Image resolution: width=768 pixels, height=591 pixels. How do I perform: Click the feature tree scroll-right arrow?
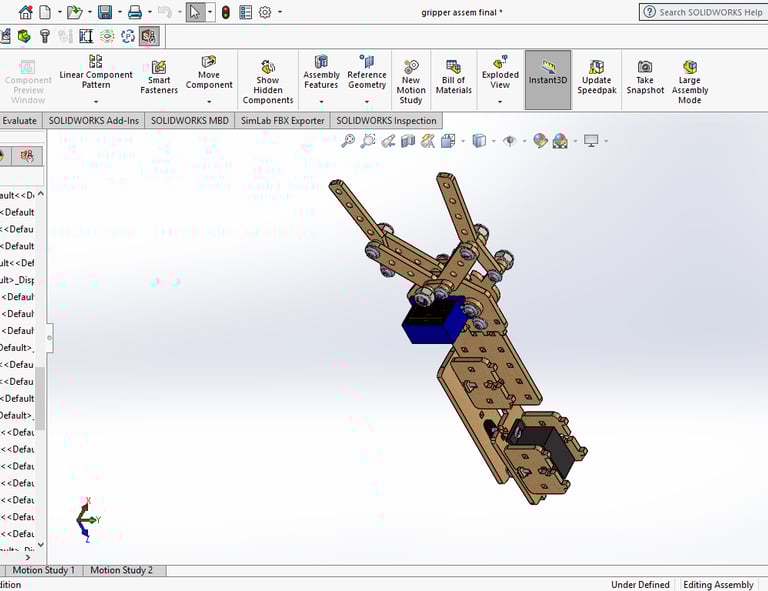pyautogui.click(x=28, y=557)
